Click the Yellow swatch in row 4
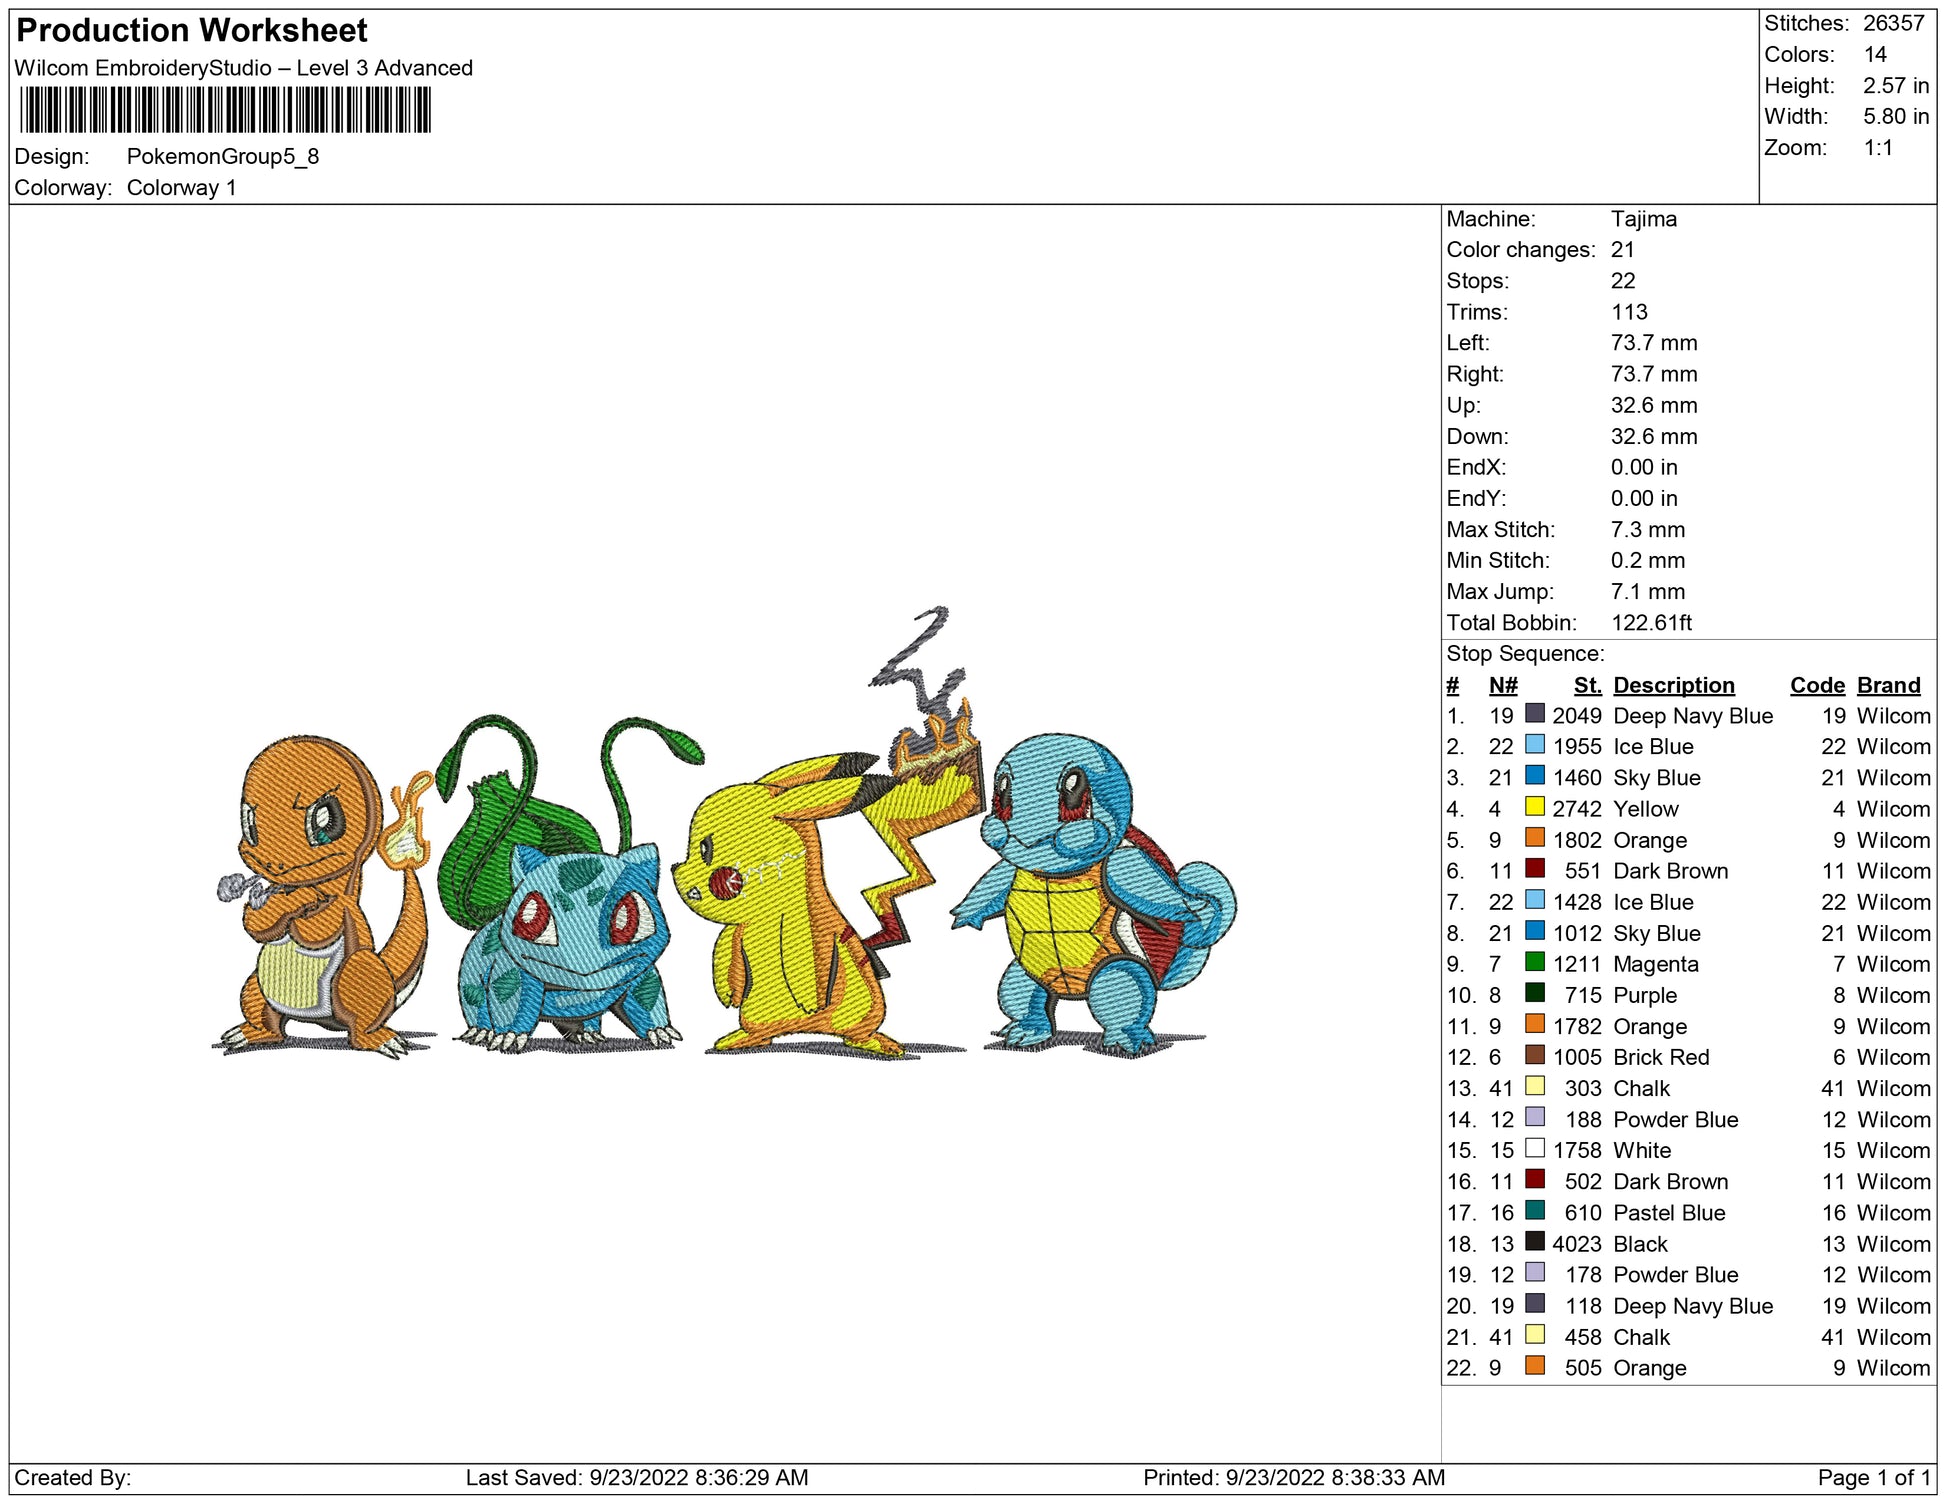 tap(1534, 807)
